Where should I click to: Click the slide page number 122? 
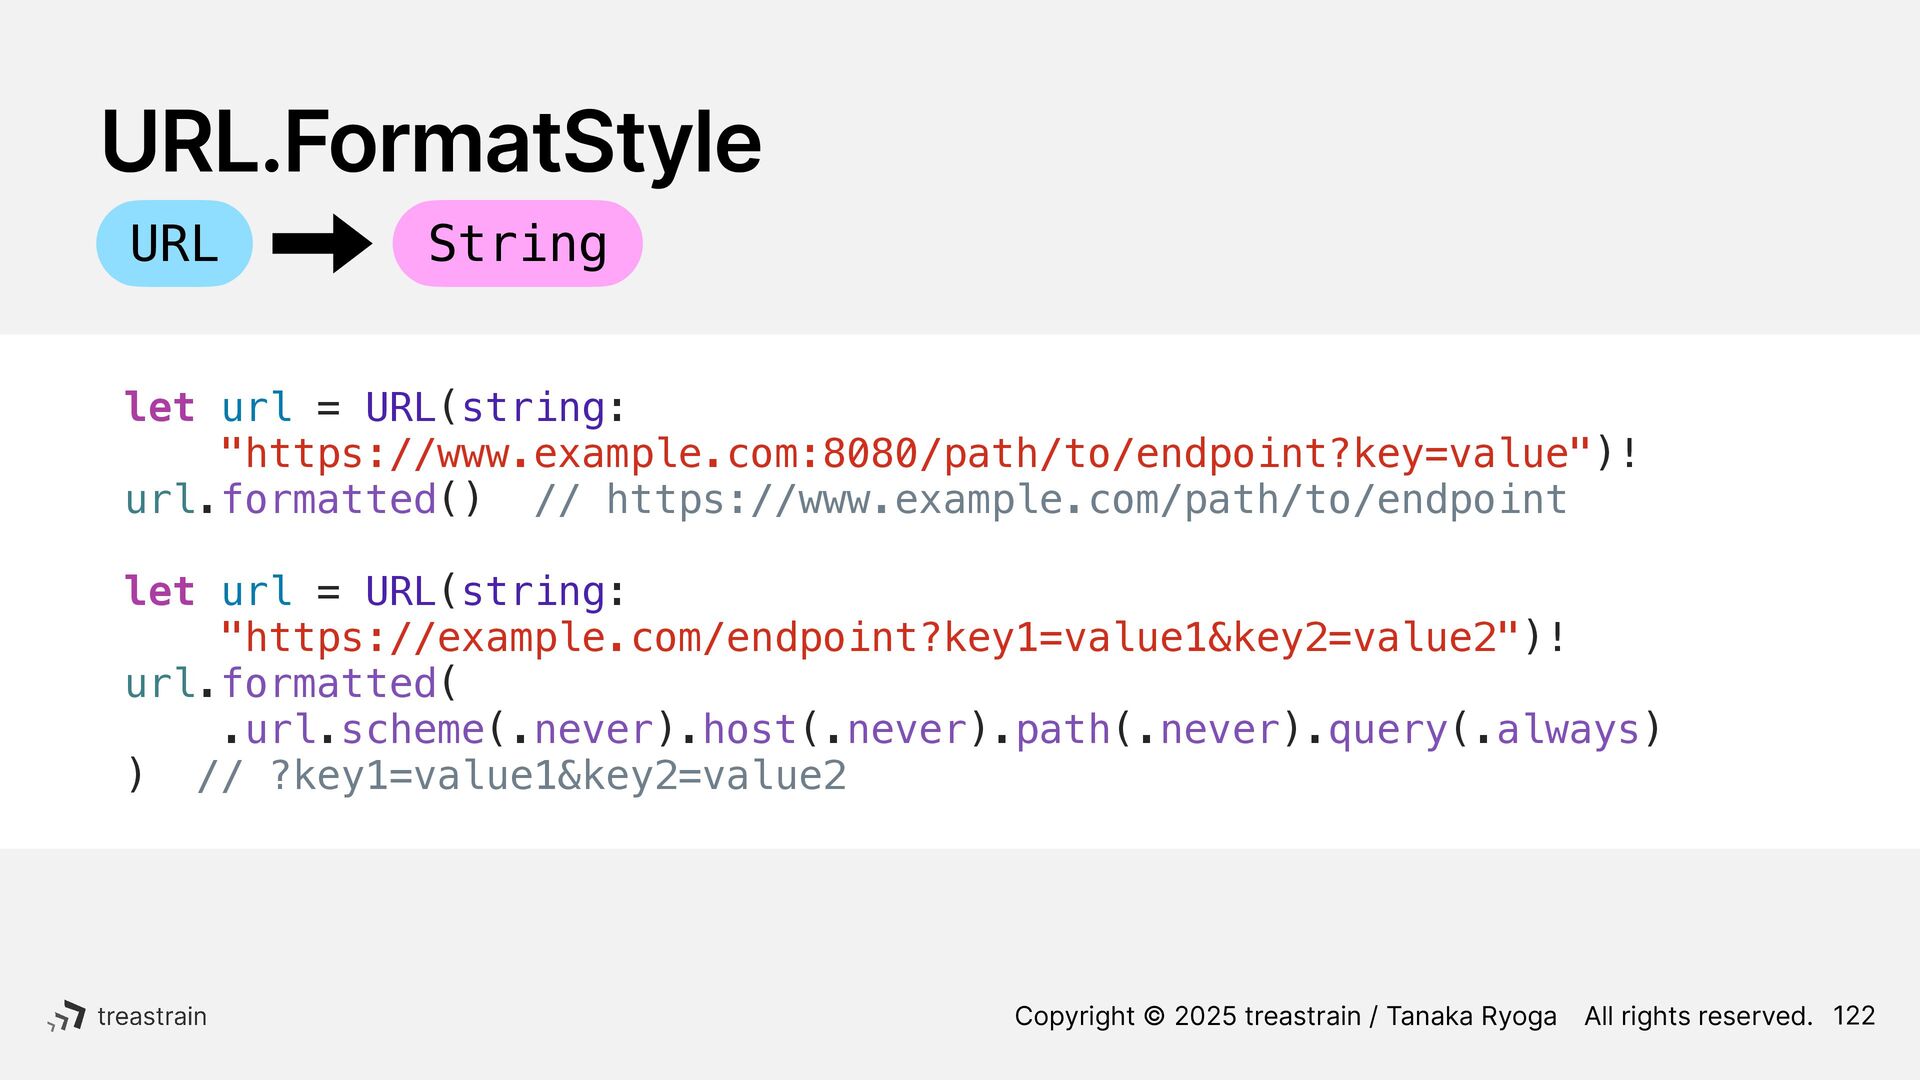click(1853, 1016)
